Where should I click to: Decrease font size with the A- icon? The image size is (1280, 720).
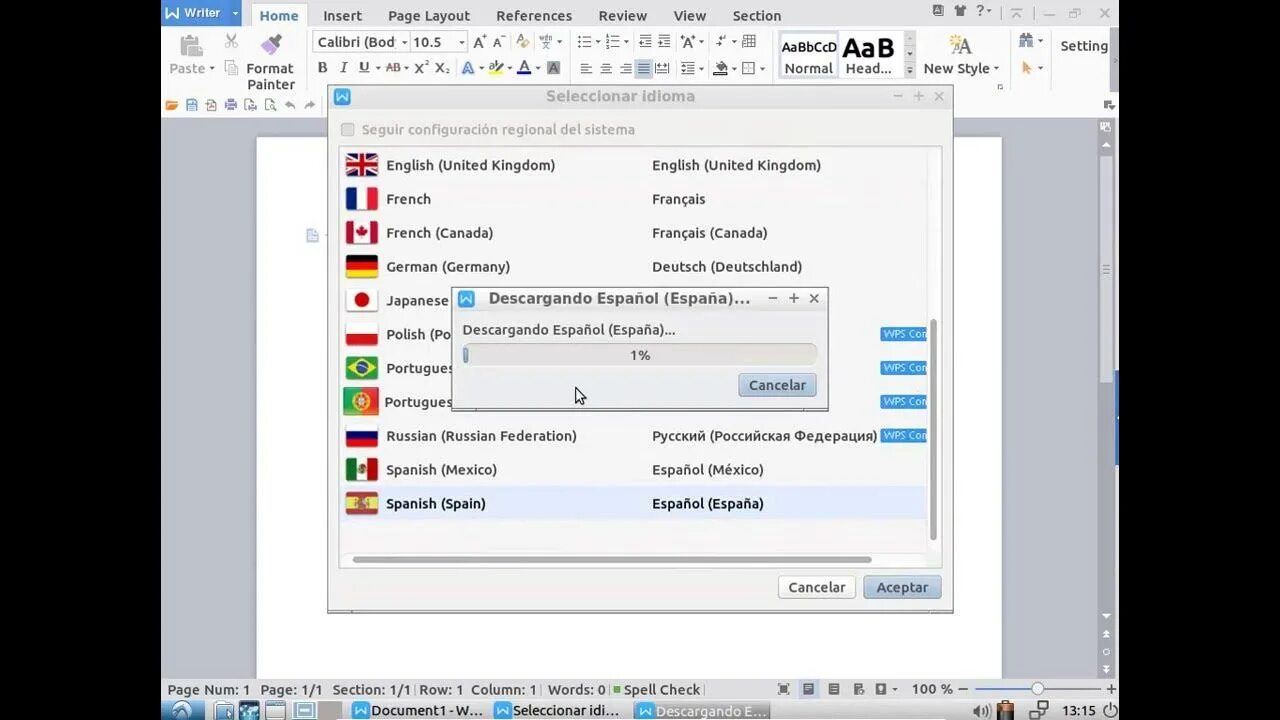(499, 42)
